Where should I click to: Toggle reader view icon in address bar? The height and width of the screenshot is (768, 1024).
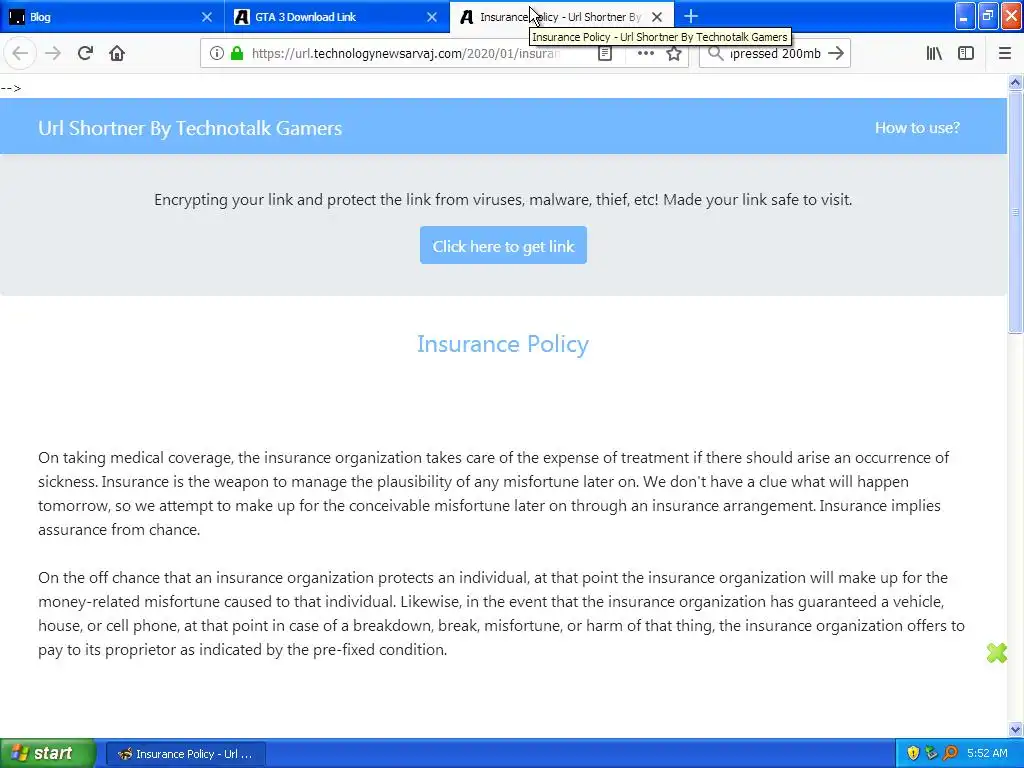click(605, 54)
